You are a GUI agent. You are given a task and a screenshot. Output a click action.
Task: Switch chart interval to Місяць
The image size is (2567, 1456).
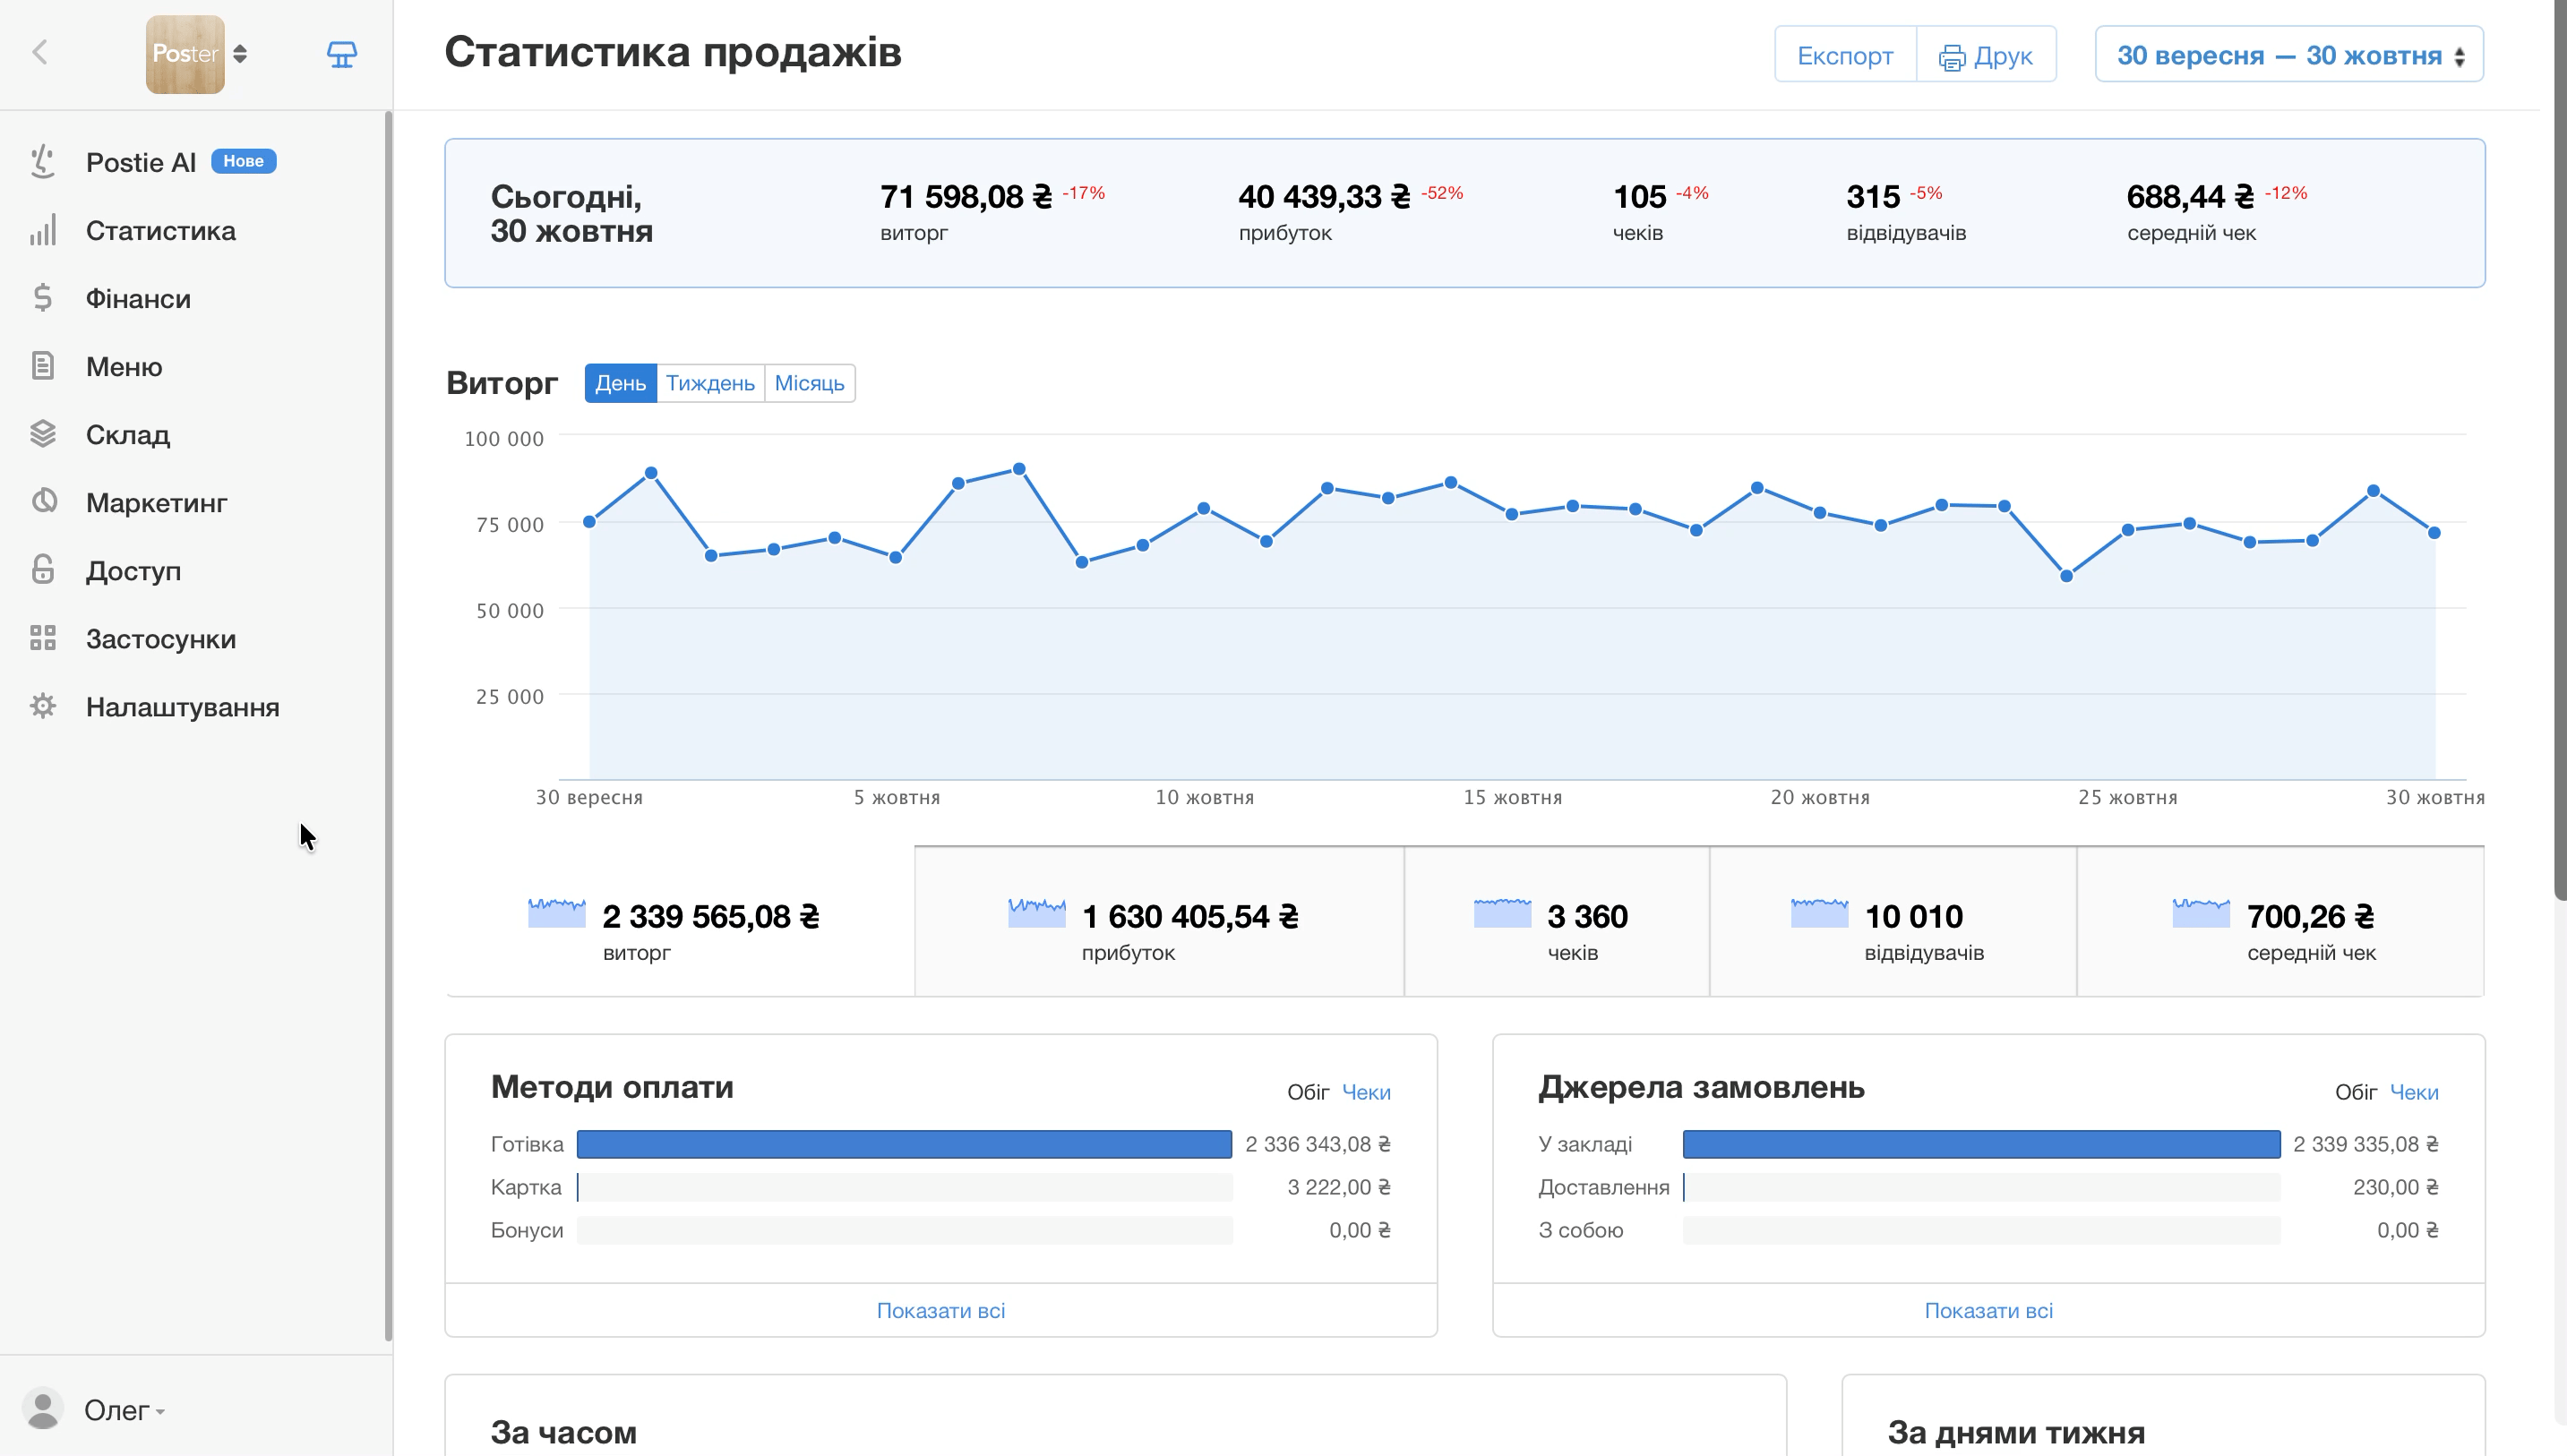[809, 383]
